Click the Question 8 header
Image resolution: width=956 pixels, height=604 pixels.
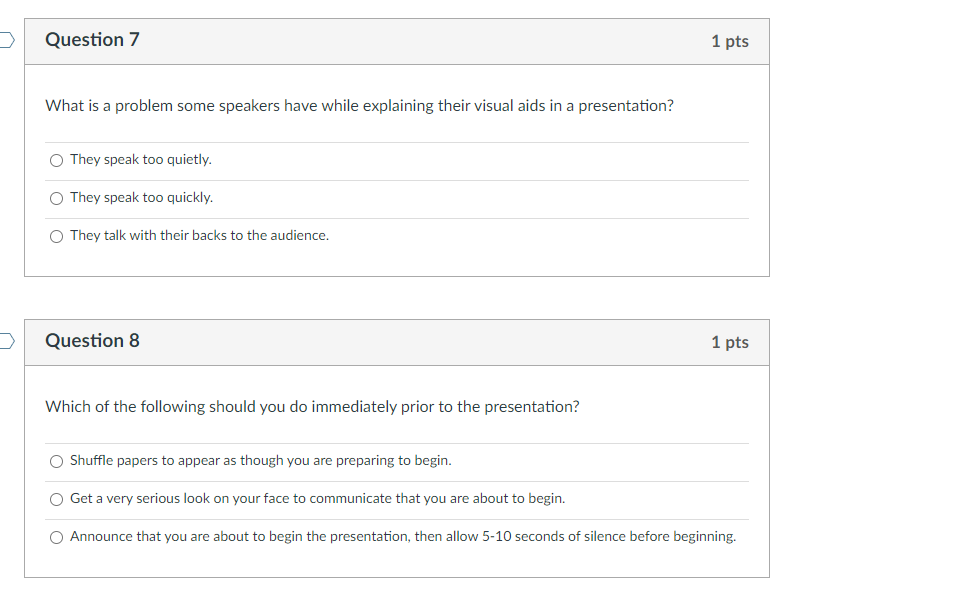pos(92,340)
